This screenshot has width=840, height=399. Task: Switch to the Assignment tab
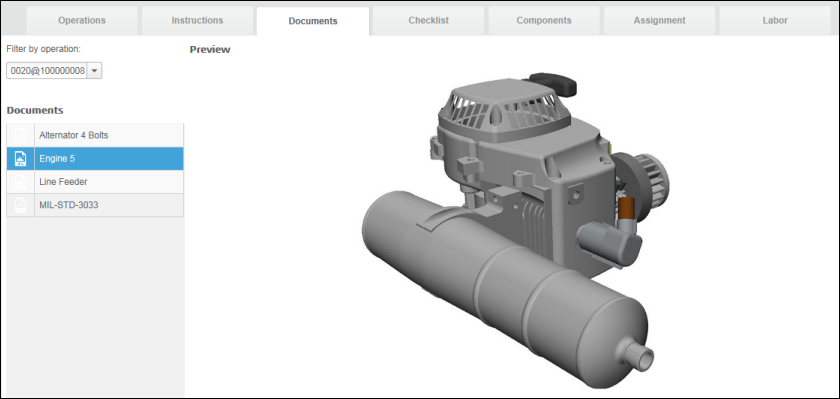[659, 20]
